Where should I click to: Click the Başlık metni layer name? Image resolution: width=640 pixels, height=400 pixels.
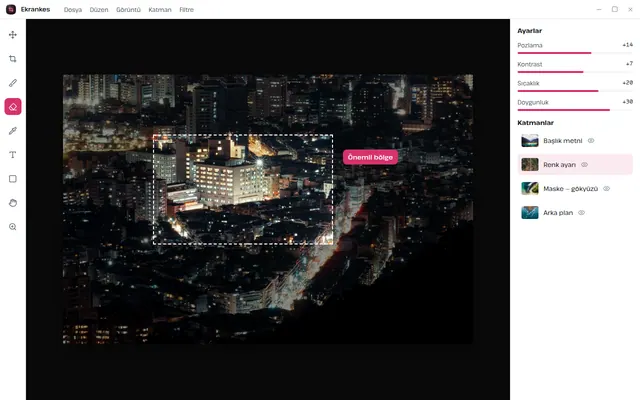point(562,141)
